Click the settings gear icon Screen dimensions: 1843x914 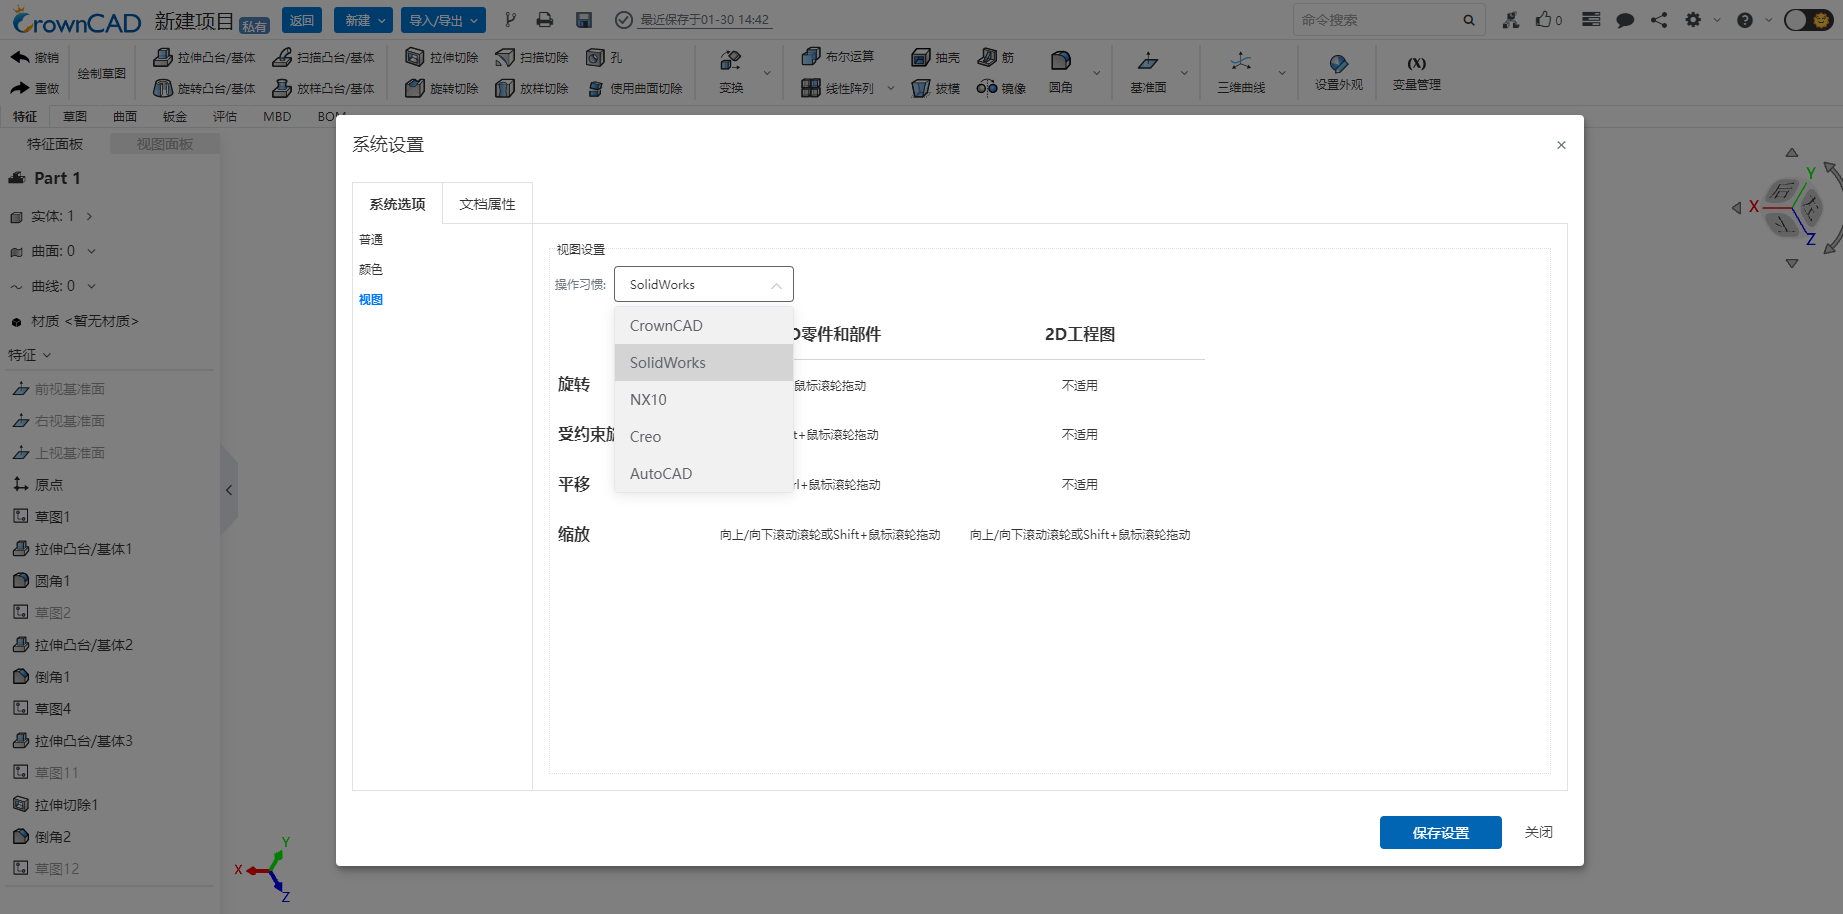tap(1693, 20)
